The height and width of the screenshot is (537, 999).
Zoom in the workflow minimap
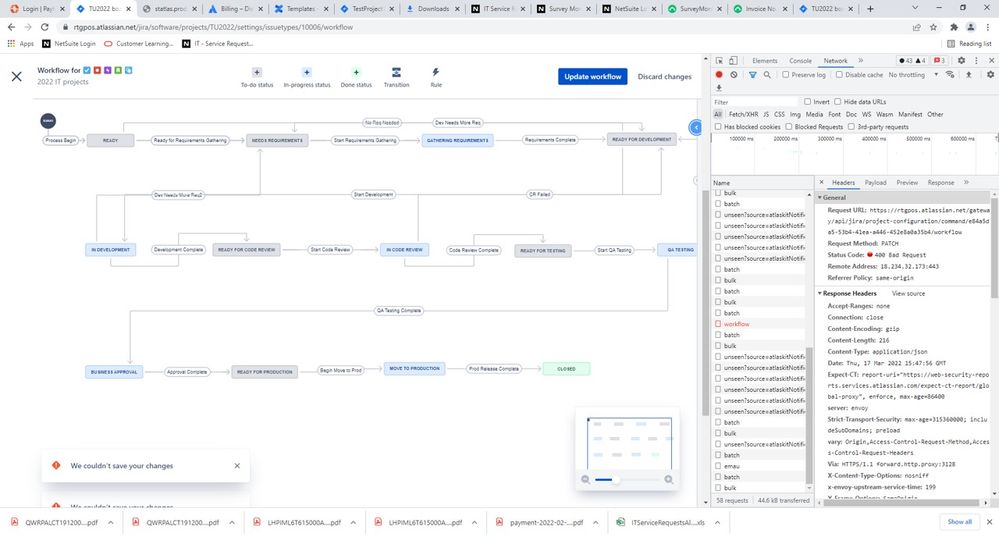(668, 480)
